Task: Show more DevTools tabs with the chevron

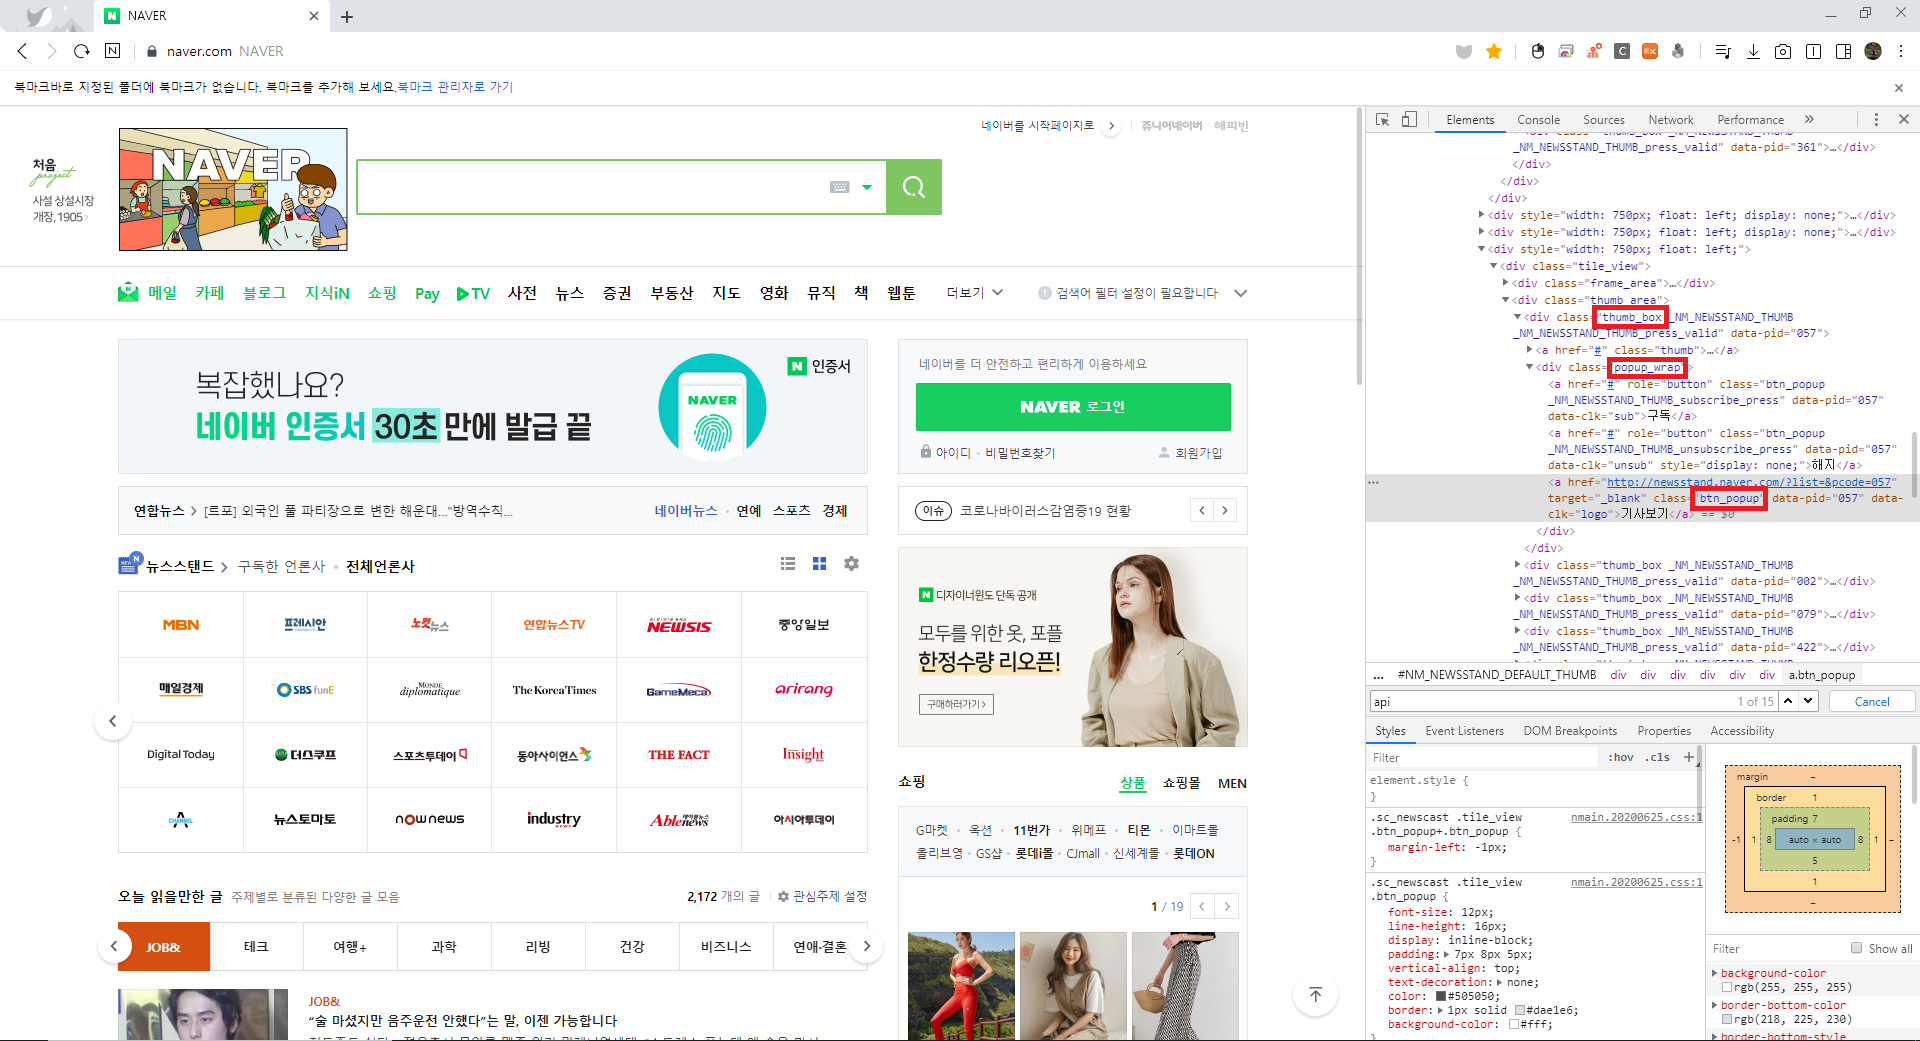Action: click(1809, 119)
